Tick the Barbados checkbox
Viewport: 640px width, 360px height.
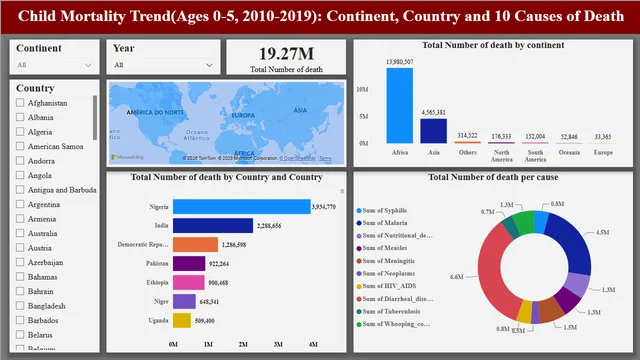(x=20, y=320)
